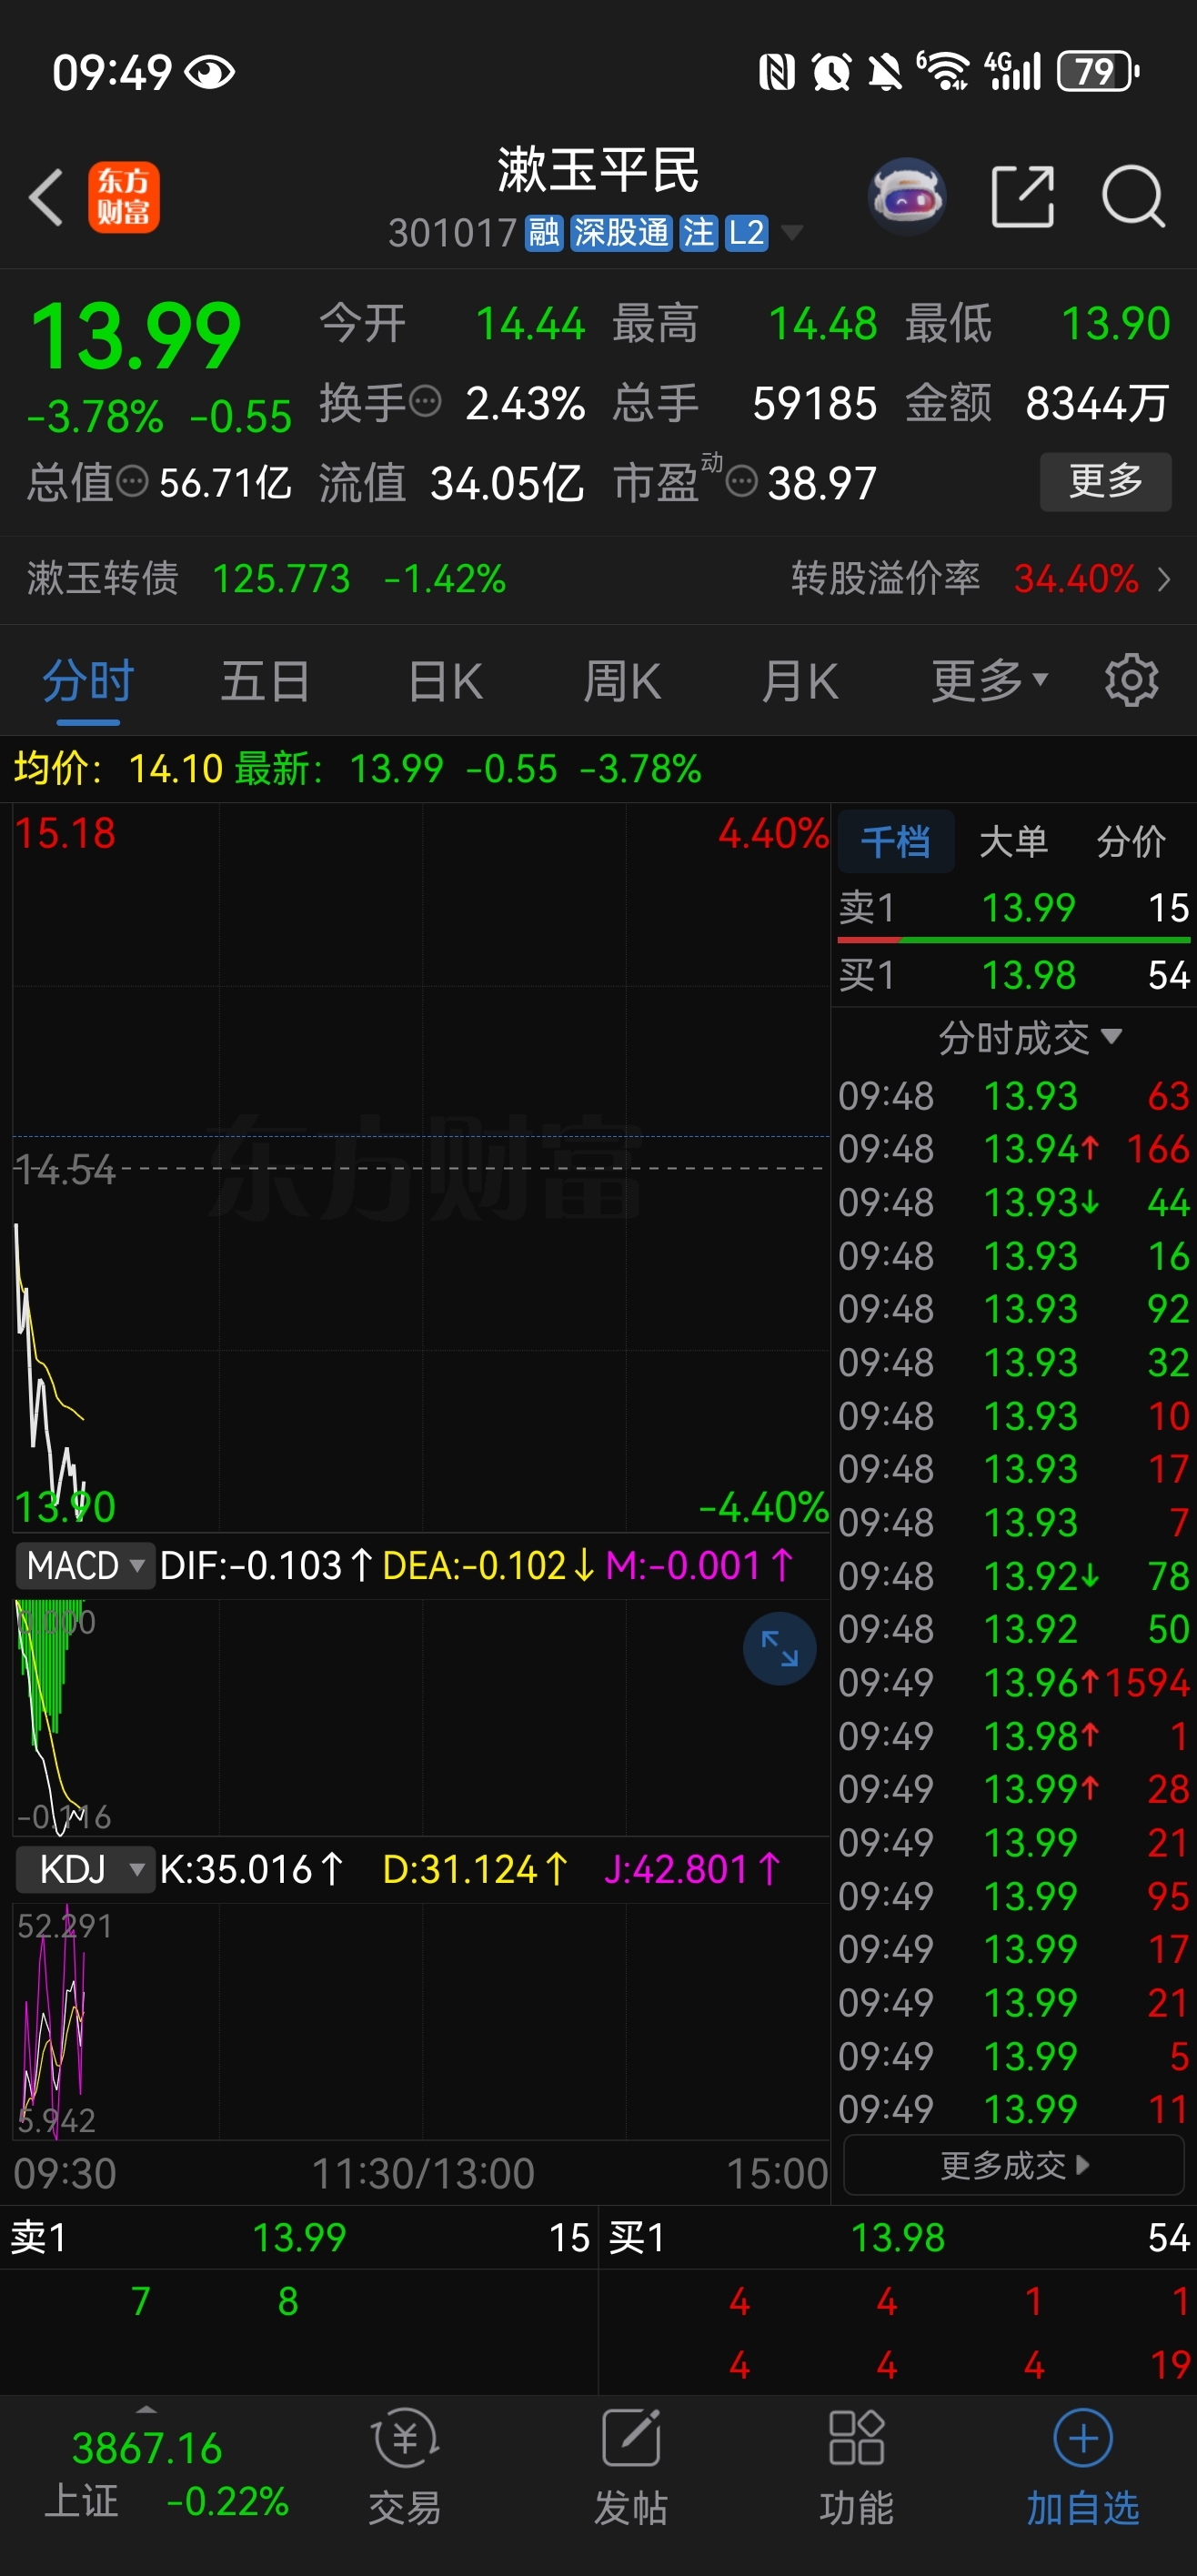The height and width of the screenshot is (2576, 1197).
Task: Tap bottom 买1 13.98 queue row
Action: point(898,2237)
